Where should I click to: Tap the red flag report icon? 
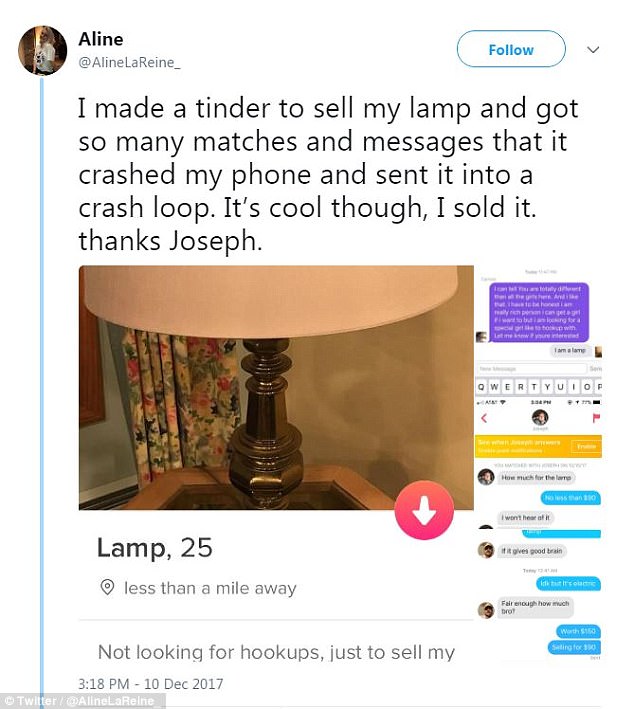tap(596, 418)
